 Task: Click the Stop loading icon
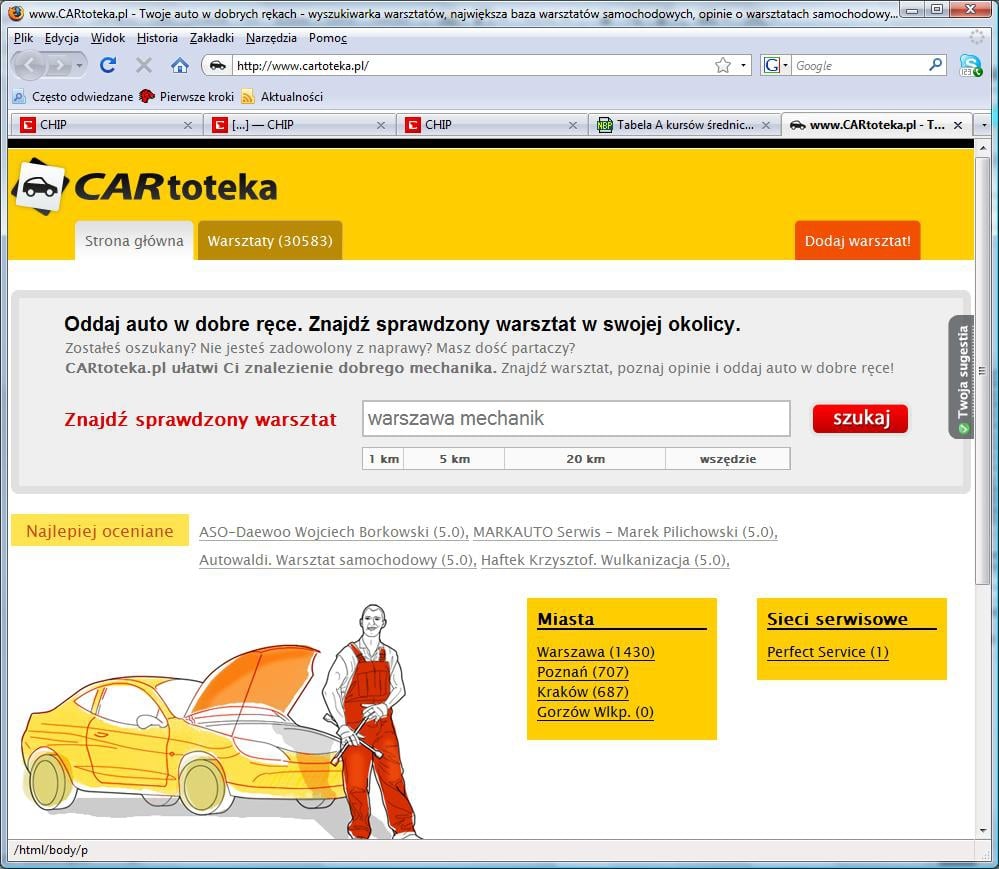[143, 64]
